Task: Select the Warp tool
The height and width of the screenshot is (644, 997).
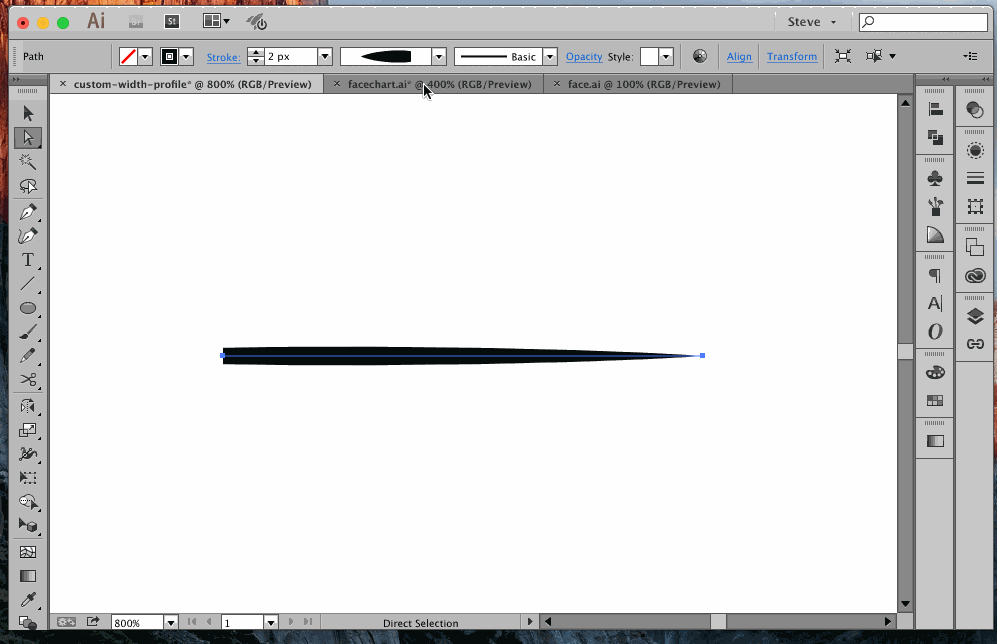Action: pyautogui.click(x=28, y=454)
